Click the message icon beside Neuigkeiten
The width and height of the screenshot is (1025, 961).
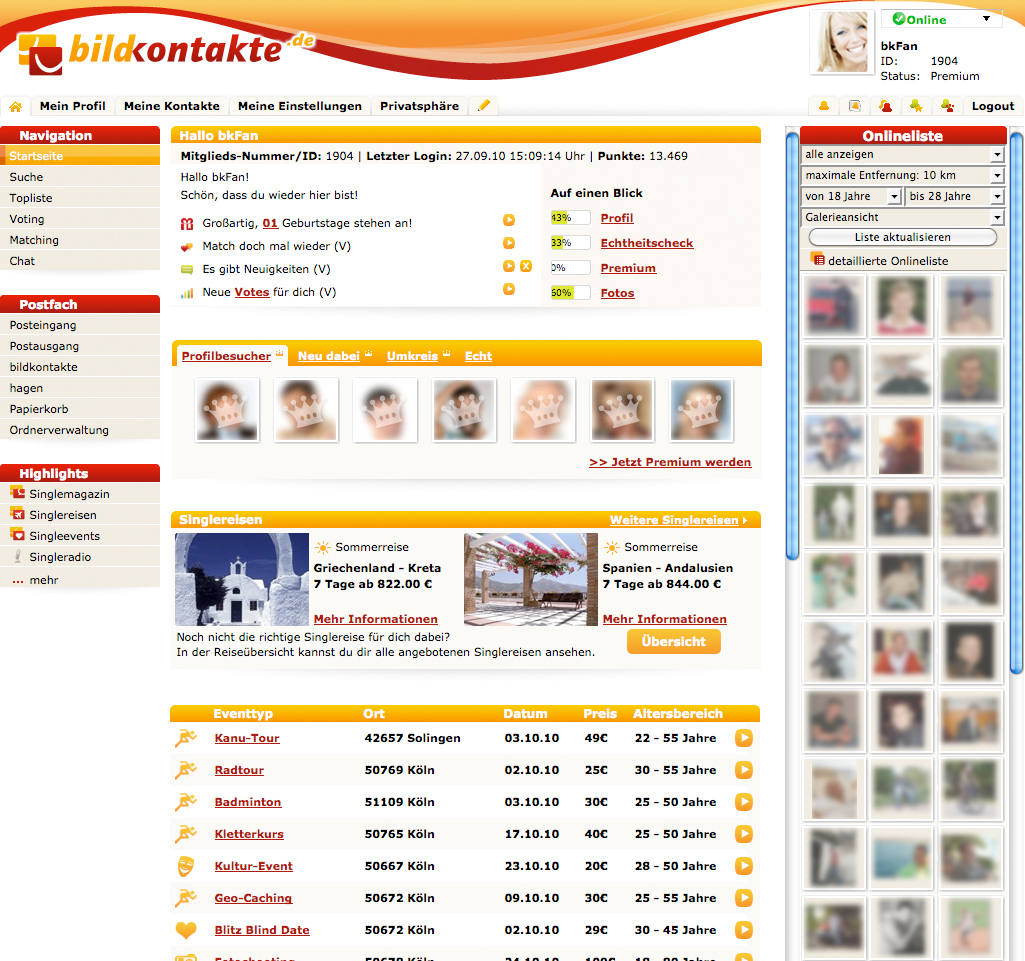pos(187,269)
